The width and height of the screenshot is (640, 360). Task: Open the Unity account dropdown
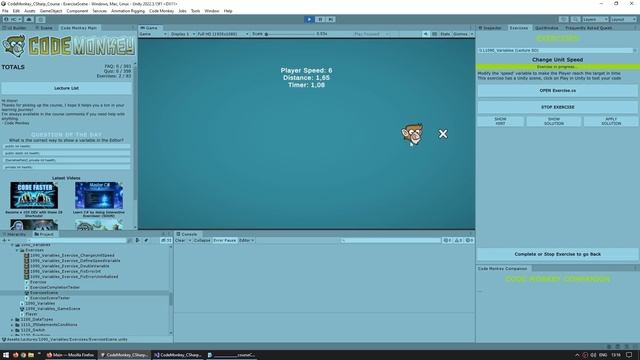click(12, 19)
